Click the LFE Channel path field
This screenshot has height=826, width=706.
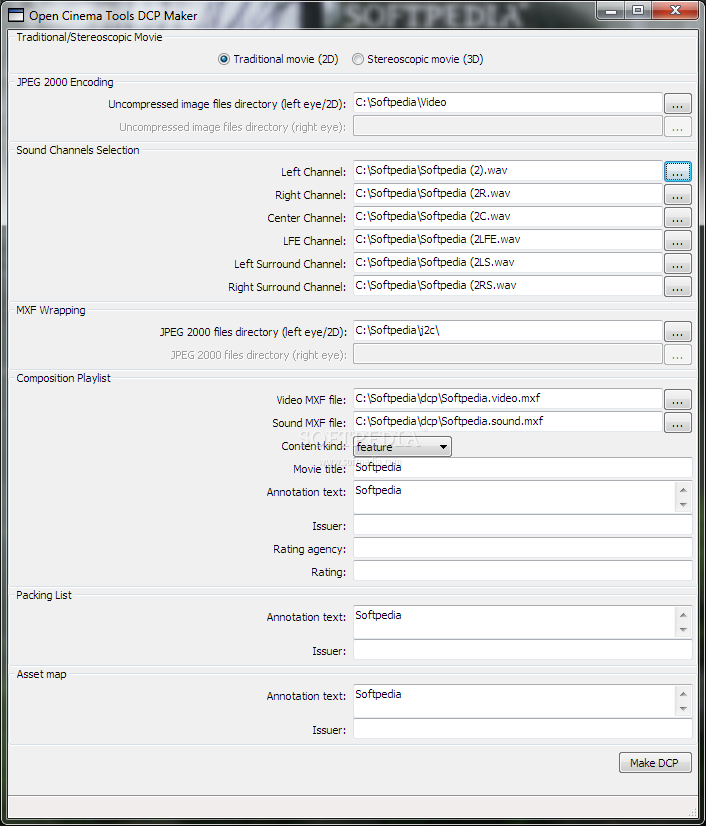507,240
